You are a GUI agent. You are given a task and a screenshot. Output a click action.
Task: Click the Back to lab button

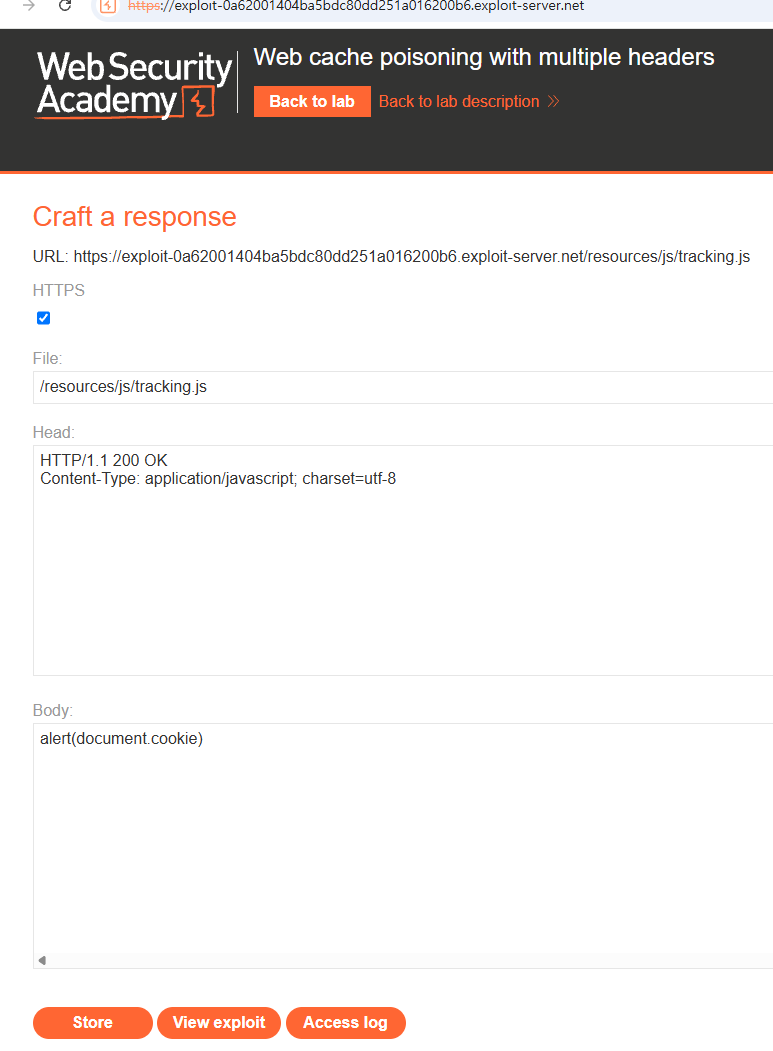(x=312, y=101)
